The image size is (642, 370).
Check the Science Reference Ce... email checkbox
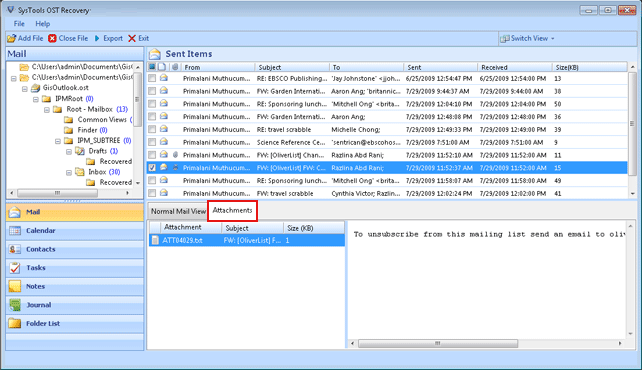tap(152, 142)
